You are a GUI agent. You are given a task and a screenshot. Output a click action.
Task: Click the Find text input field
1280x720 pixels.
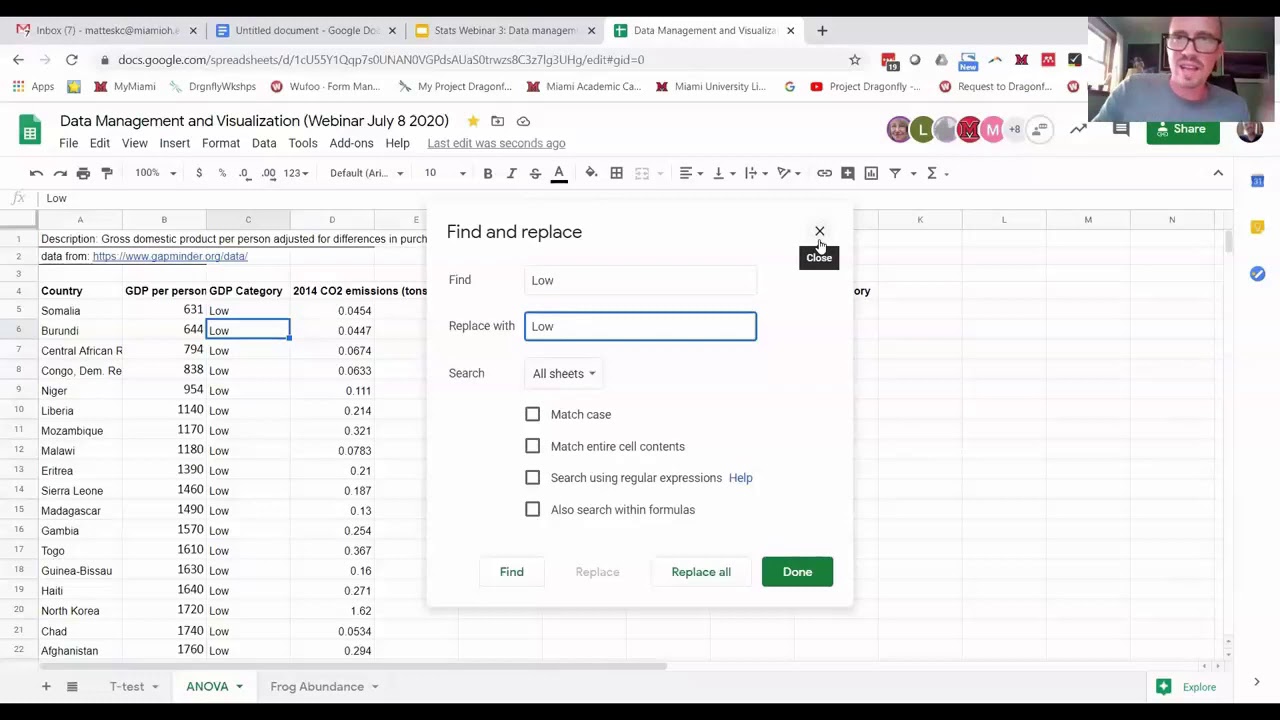(640, 280)
